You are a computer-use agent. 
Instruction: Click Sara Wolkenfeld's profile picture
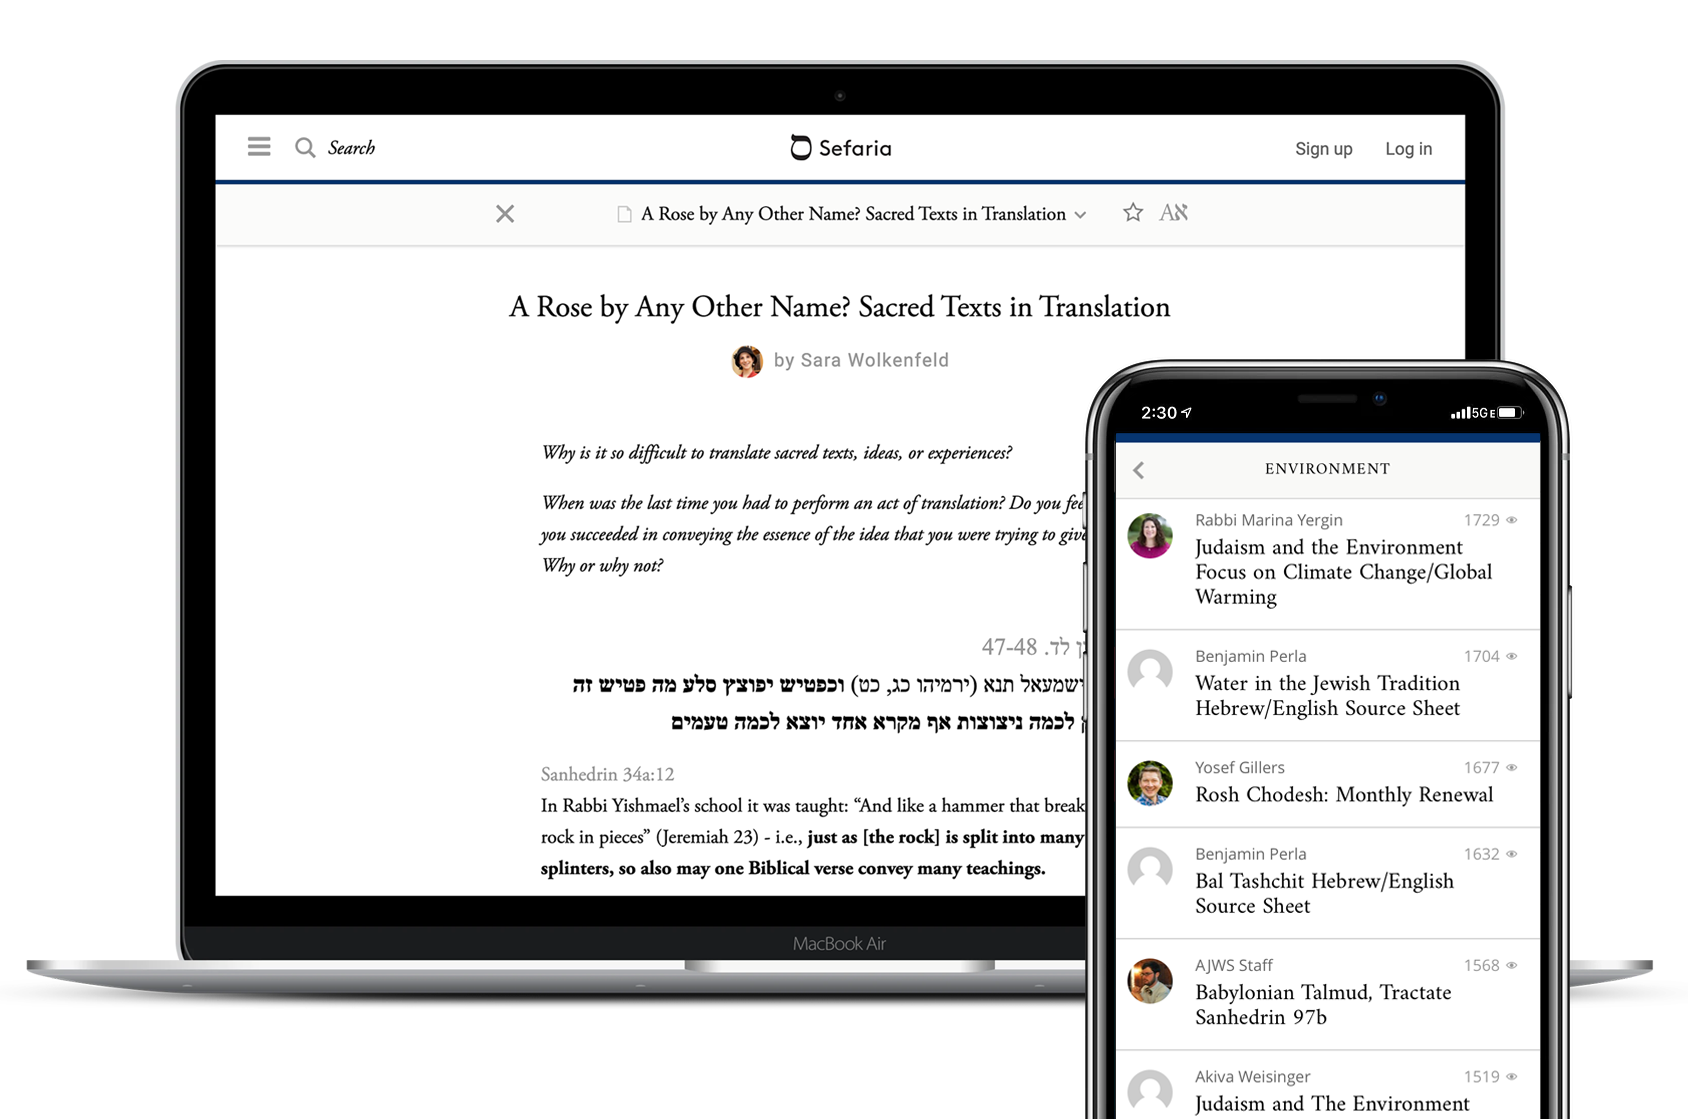[x=747, y=361]
